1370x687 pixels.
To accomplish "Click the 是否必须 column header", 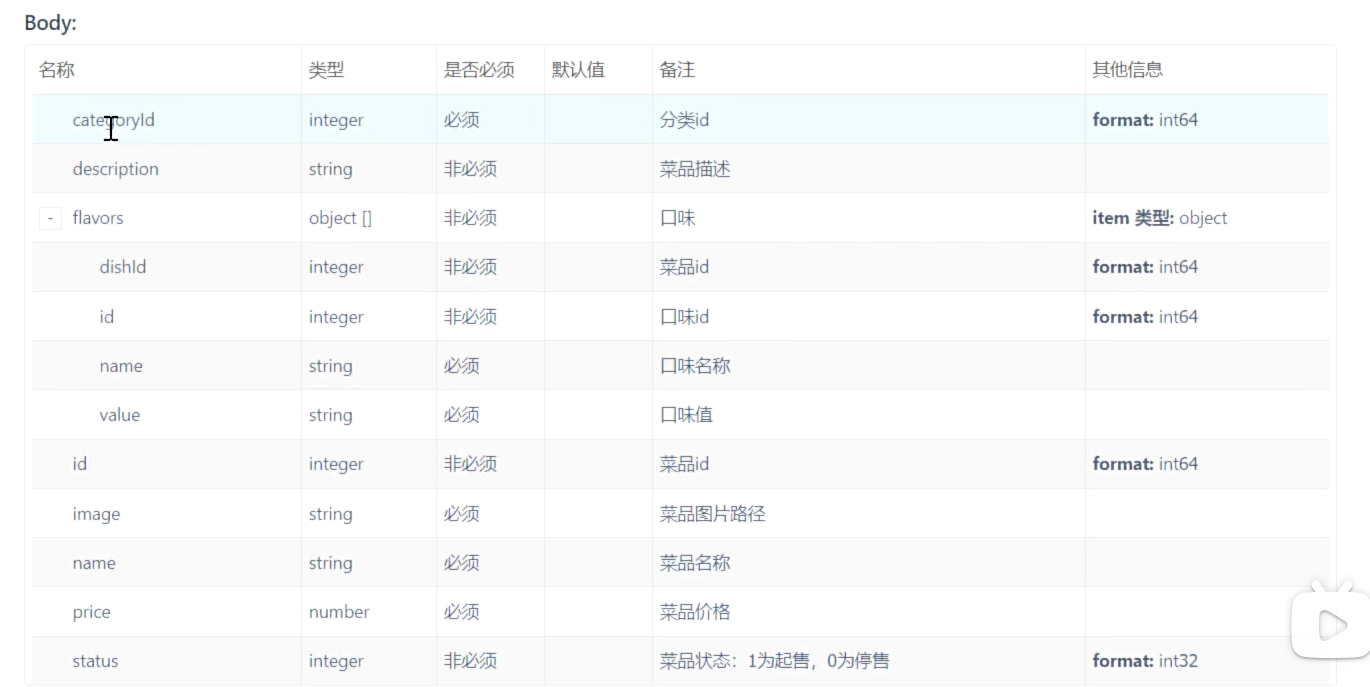I will [479, 70].
